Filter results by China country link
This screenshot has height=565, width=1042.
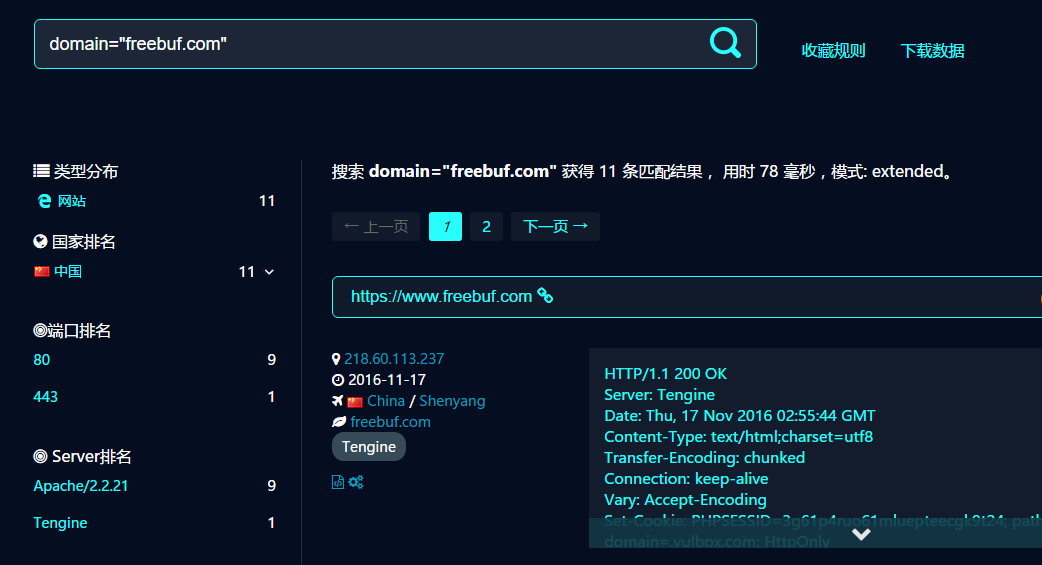(386, 401)
